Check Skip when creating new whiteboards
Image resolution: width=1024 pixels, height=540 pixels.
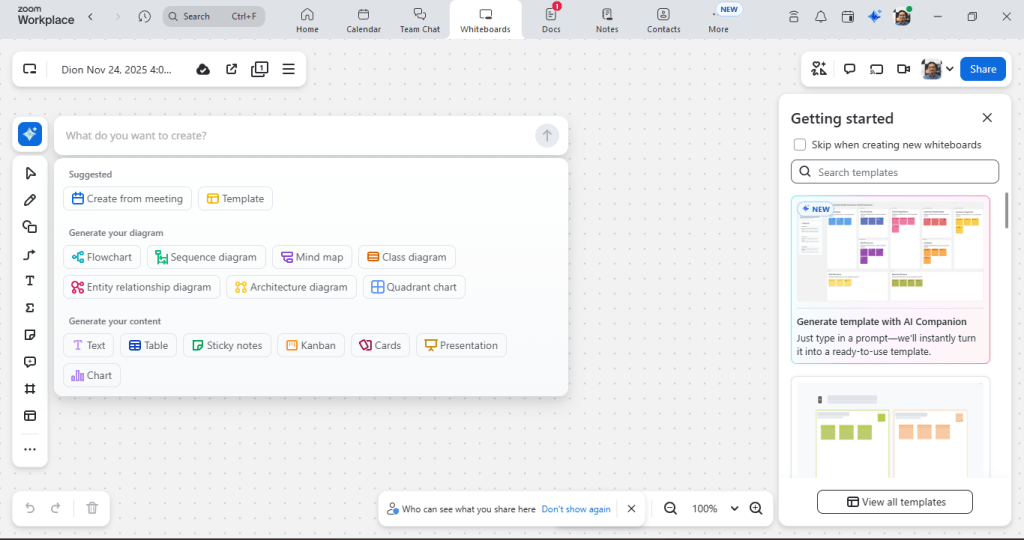pos(800,144)
